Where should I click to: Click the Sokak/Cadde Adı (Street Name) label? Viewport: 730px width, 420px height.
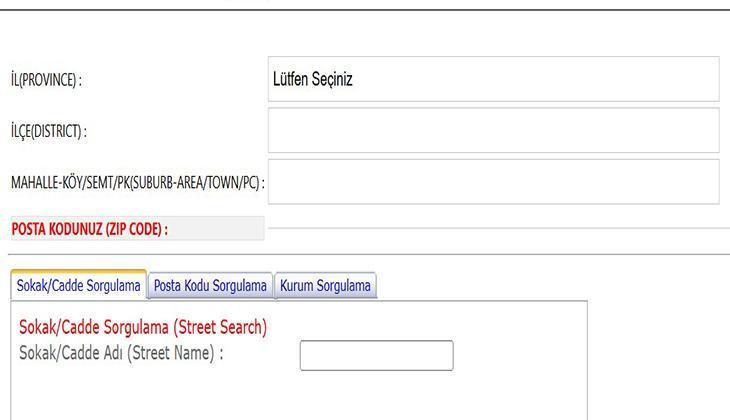click(x=121, y=353)
